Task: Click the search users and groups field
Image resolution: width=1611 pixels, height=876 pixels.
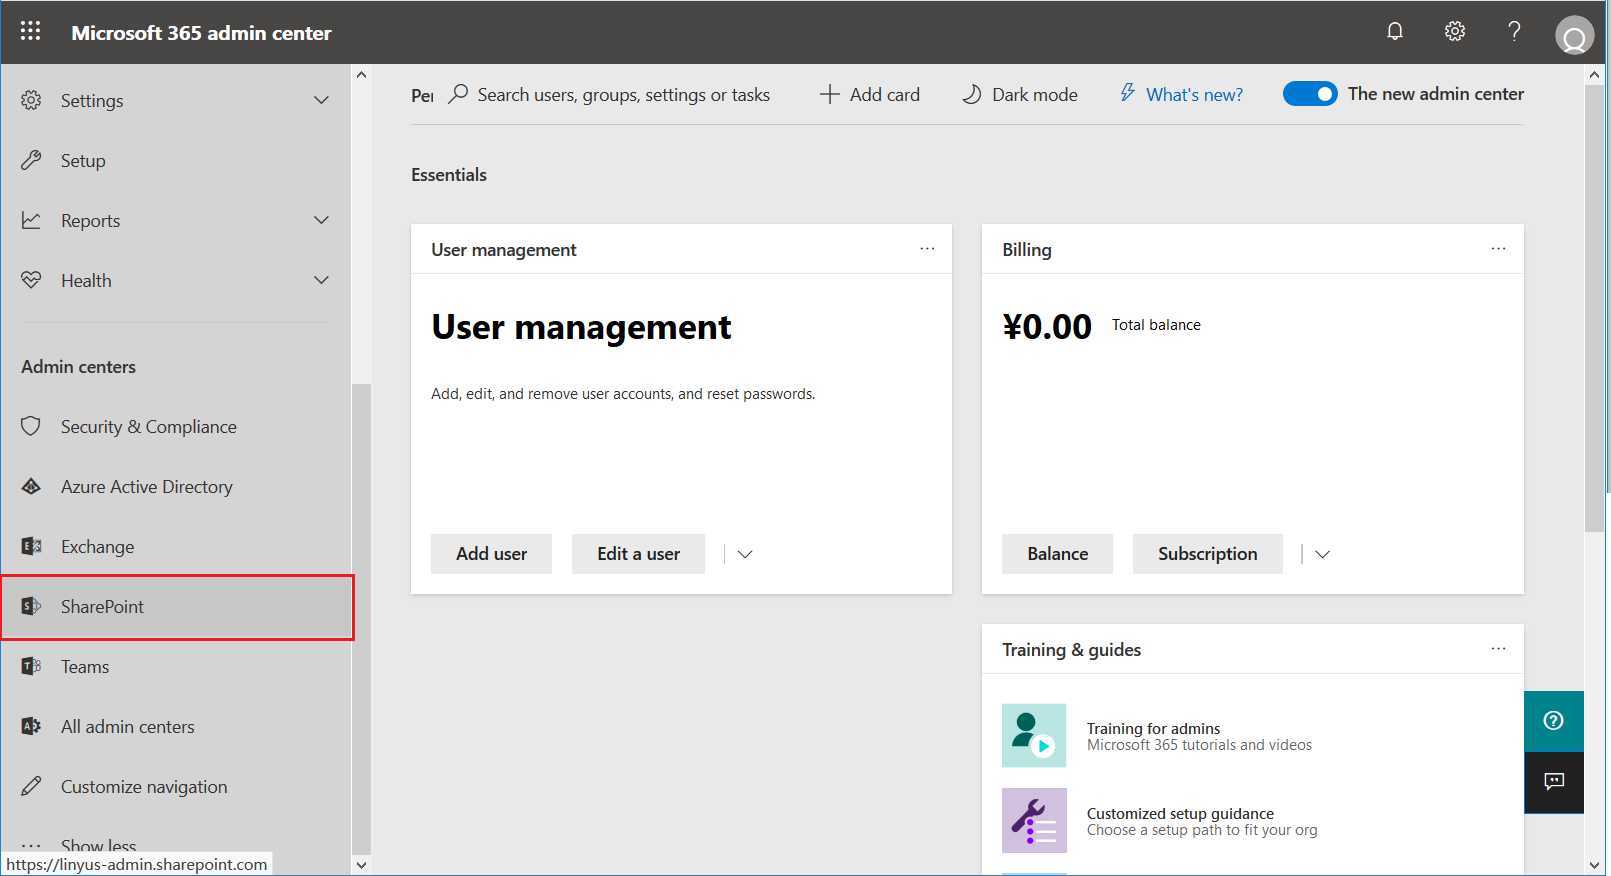Action: [623, 94]
